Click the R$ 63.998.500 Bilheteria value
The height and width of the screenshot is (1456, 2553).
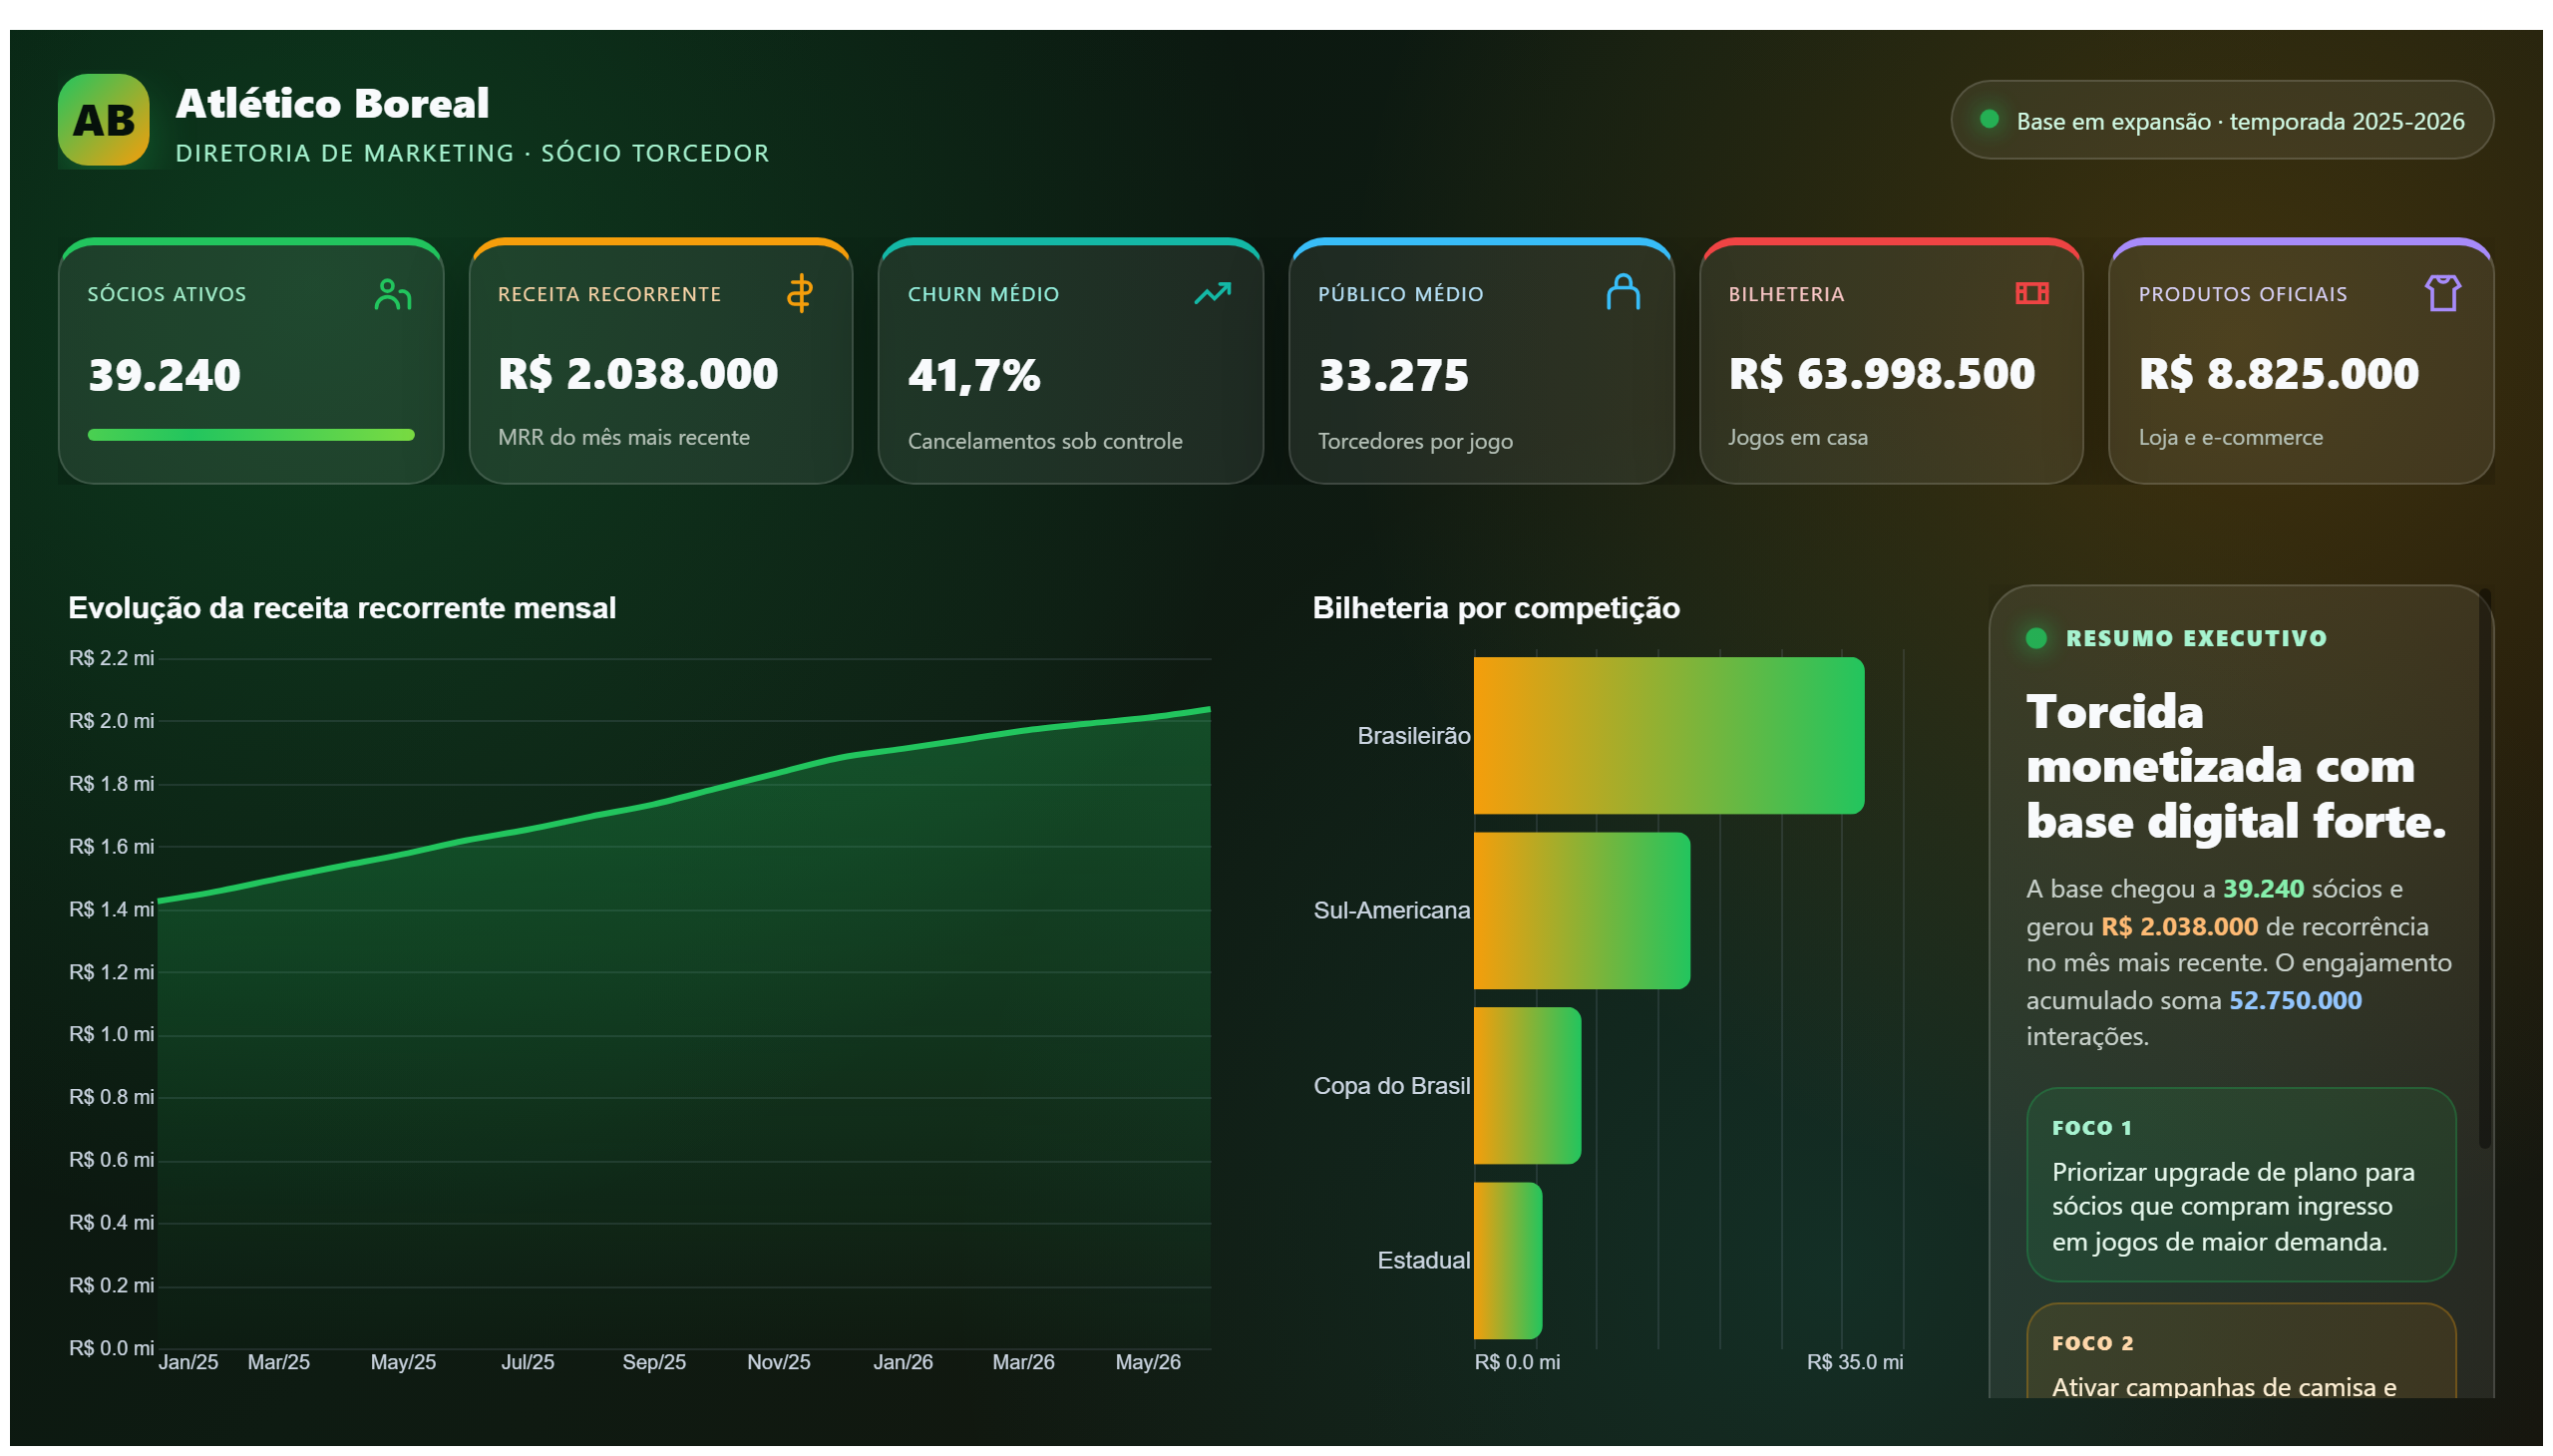[1882, 374]
